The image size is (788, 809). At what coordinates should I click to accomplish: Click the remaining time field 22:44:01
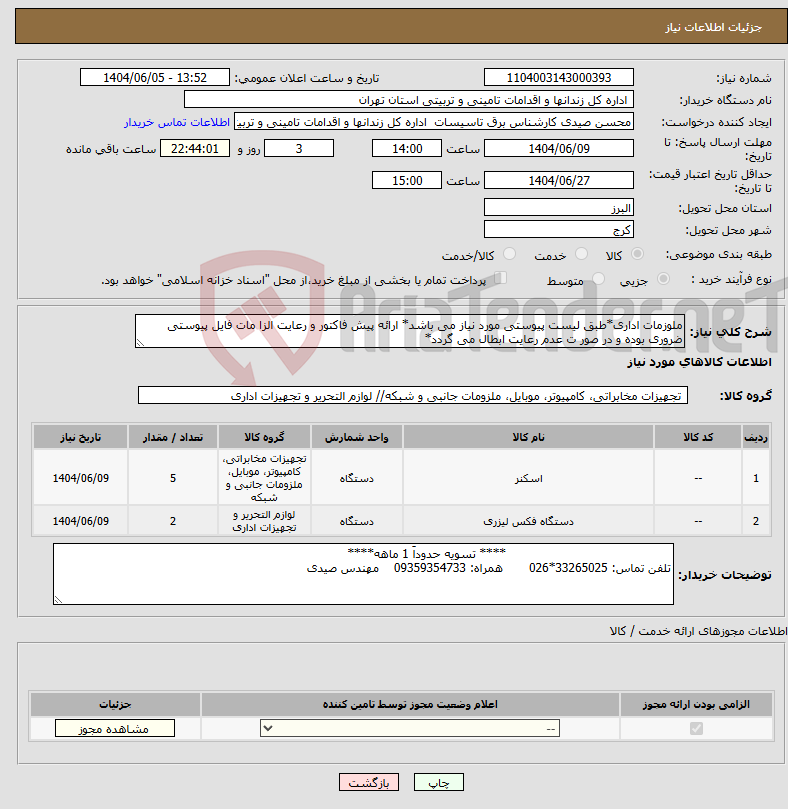click(195, 149)
